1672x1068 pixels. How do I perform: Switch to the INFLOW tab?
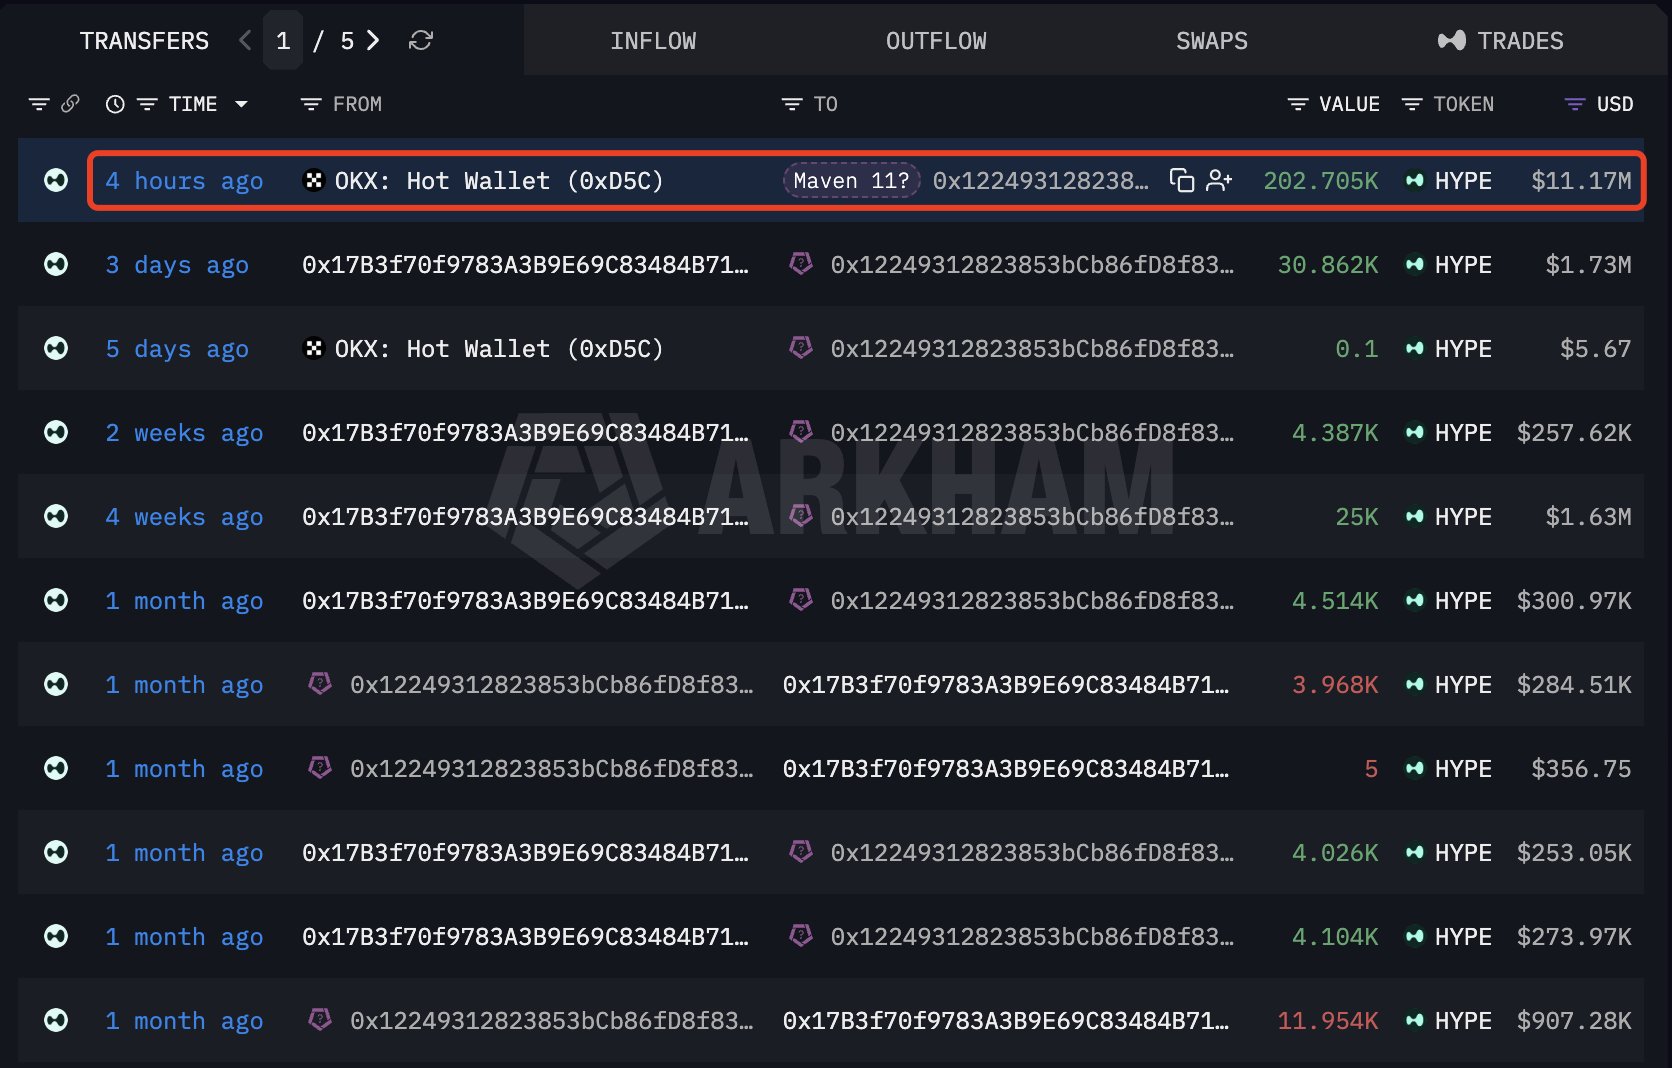coord(653,41)
